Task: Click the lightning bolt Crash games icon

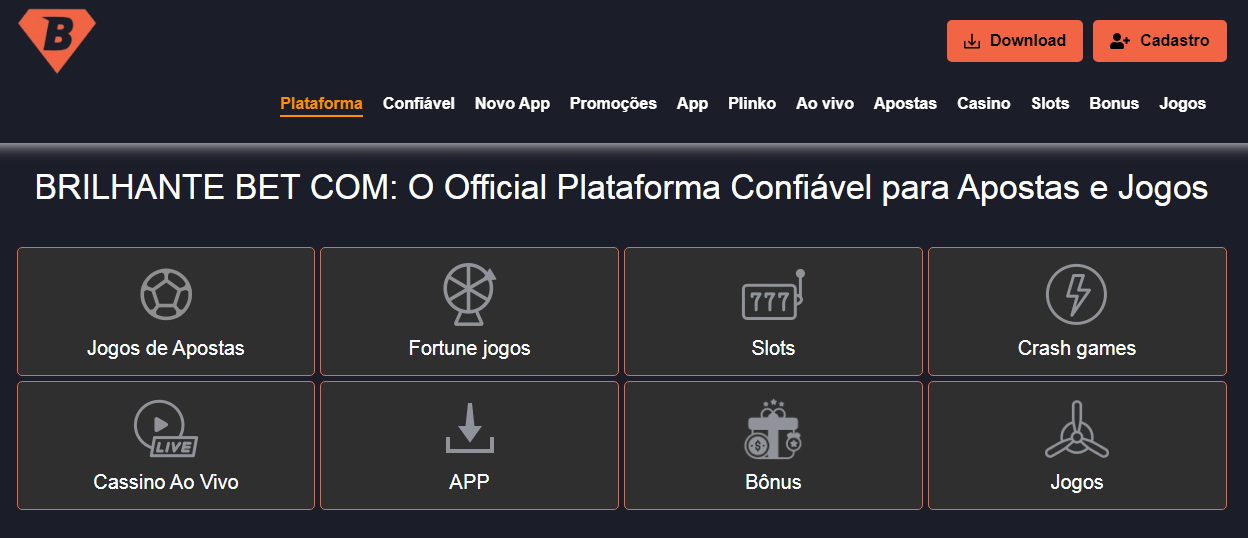Action: (x=1076, y=294)
